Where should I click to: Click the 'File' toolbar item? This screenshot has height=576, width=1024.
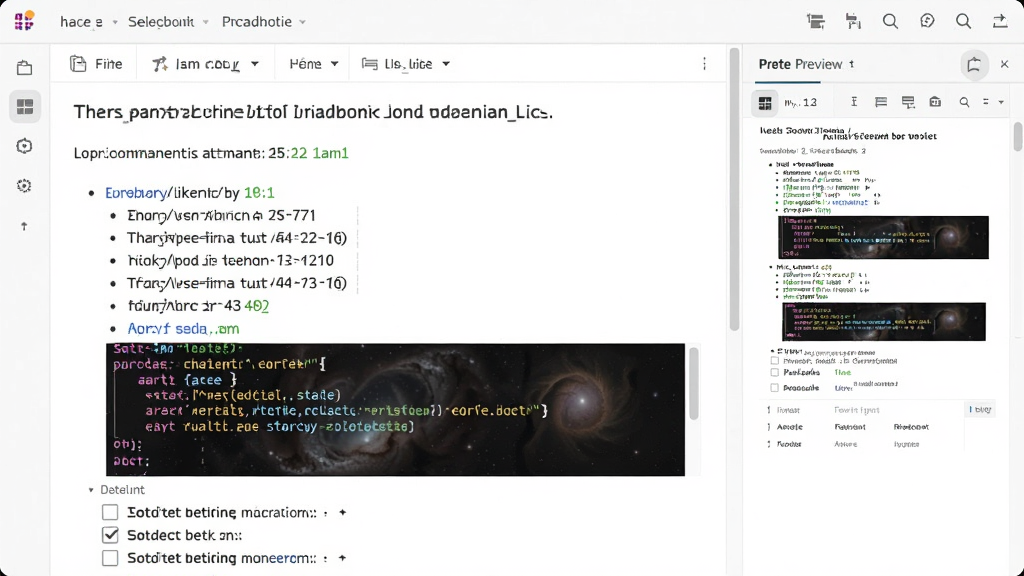click(x=96, y=64)
